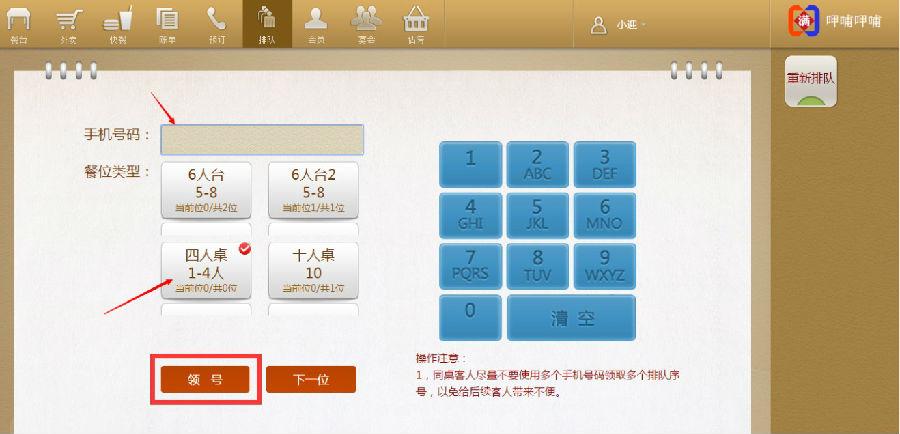
Task: Expand the 小通 user account dropdown
Action: tap(620, 25)
